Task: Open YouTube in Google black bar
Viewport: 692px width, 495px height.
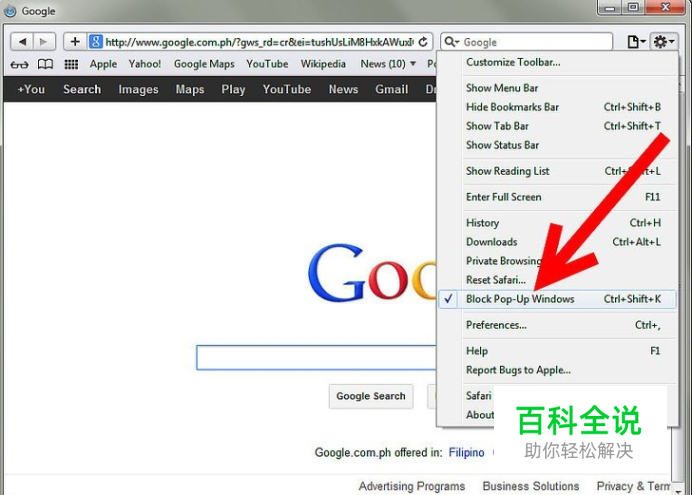Action: 287,89
